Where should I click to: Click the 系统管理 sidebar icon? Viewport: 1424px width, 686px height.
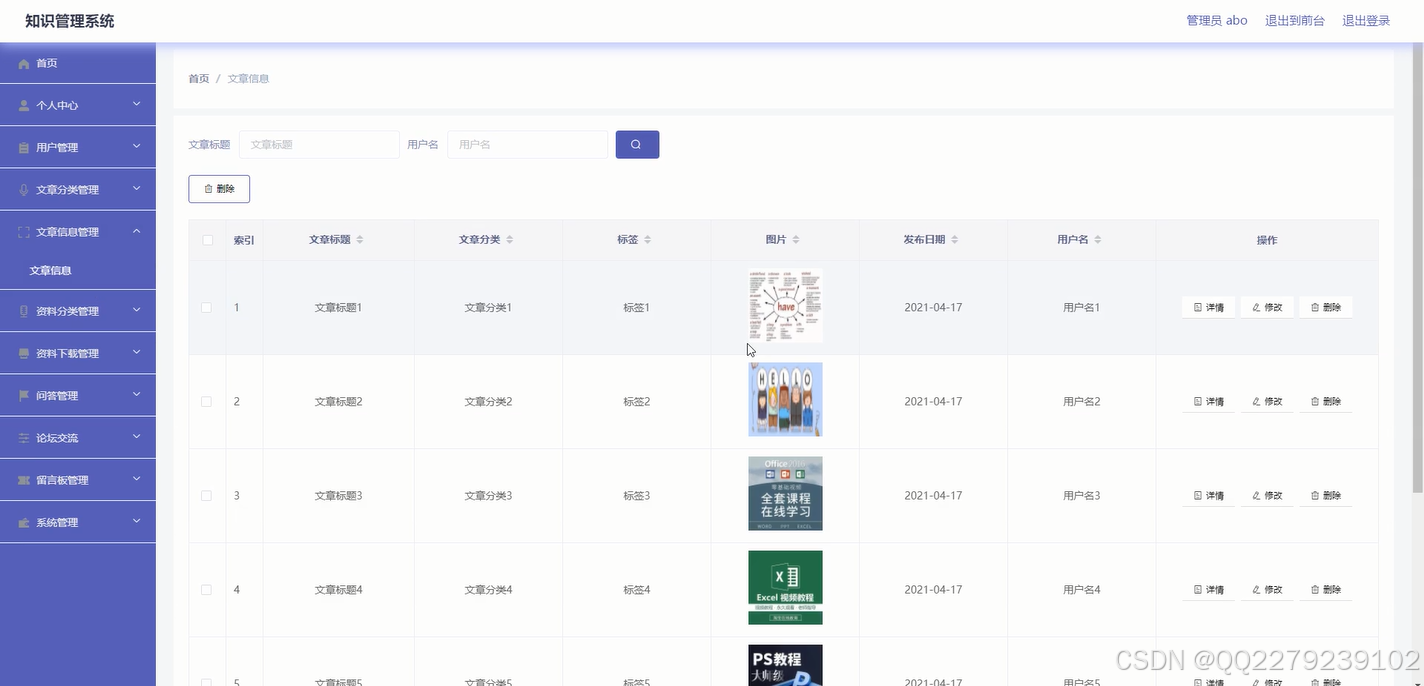21,521
